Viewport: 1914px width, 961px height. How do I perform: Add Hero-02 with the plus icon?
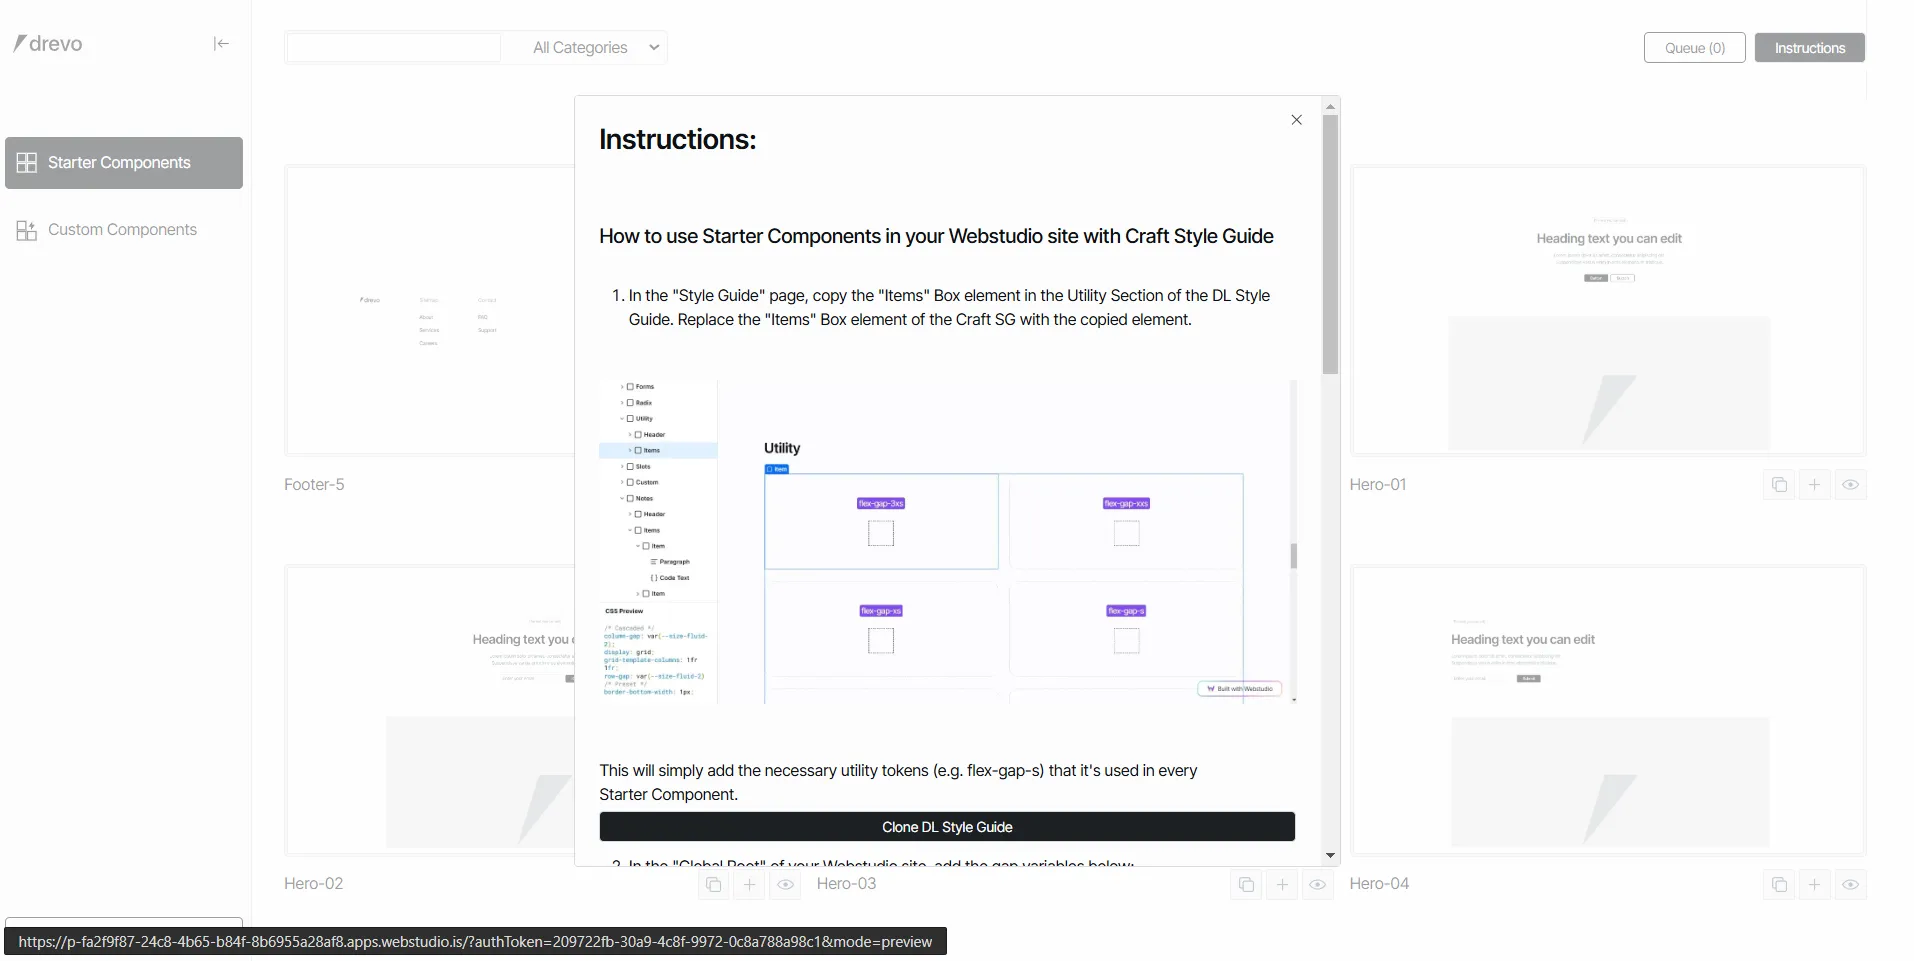749,885
